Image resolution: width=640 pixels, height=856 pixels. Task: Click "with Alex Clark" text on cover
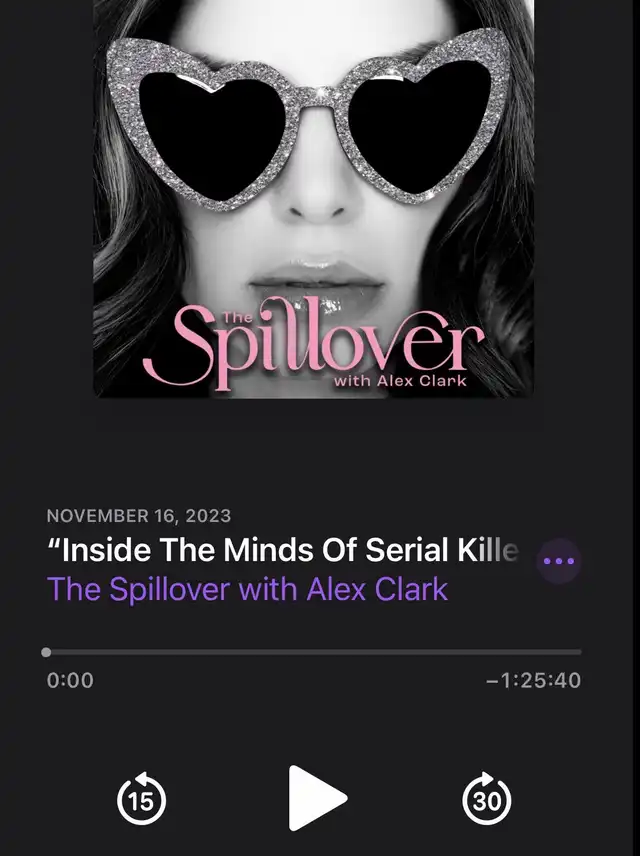tap(400, 381)
